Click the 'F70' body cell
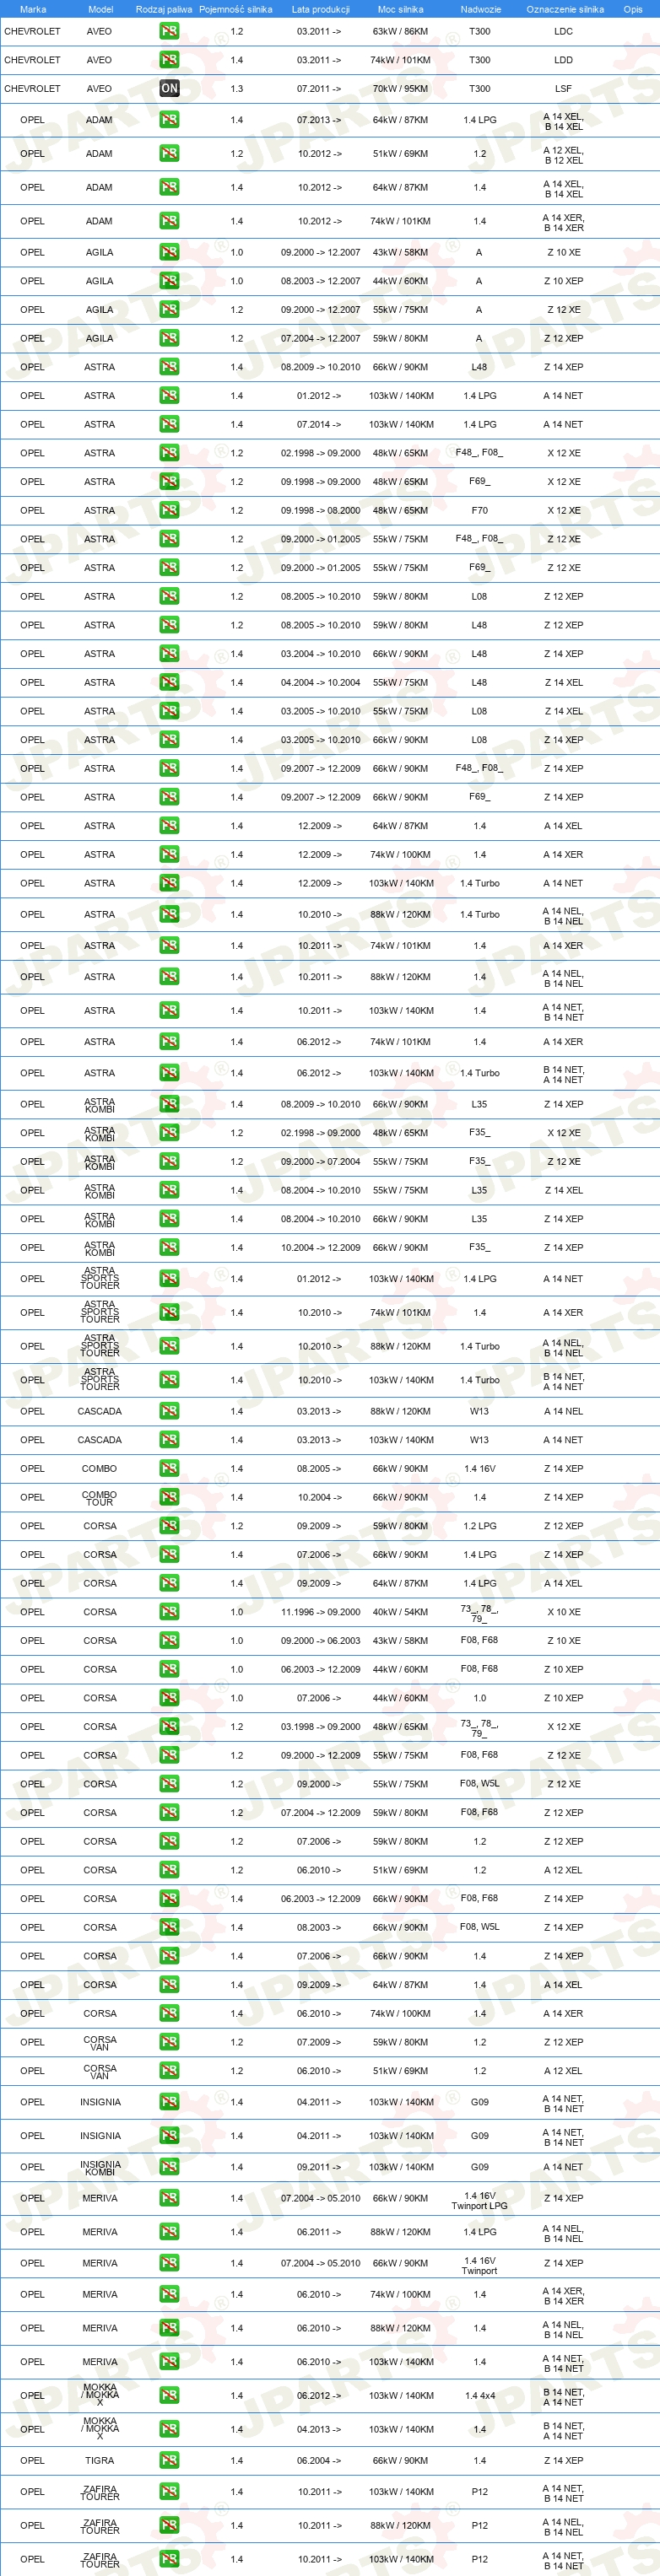The image size is (660, 2576). click(x=480, y=510)
